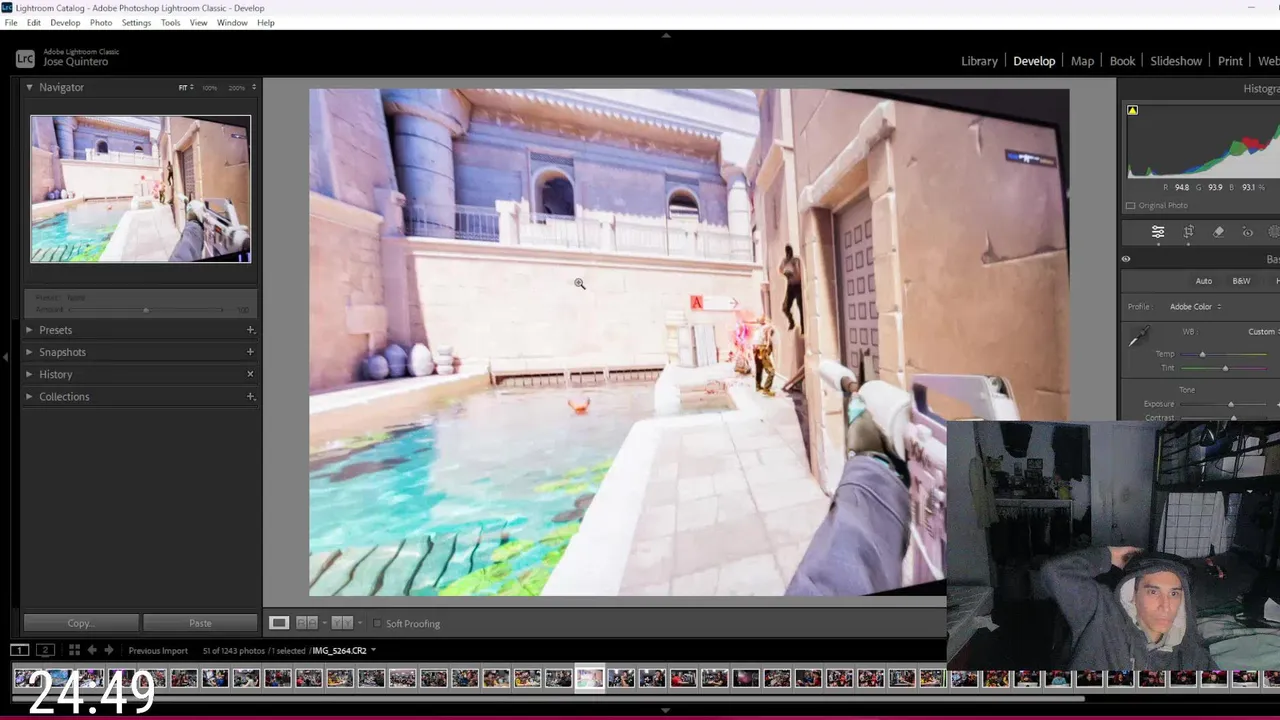Image resolution: width=1280 pixels, height=720 pixels.
Task: Switch to the Slideshow module
Action: [1176, 61]
